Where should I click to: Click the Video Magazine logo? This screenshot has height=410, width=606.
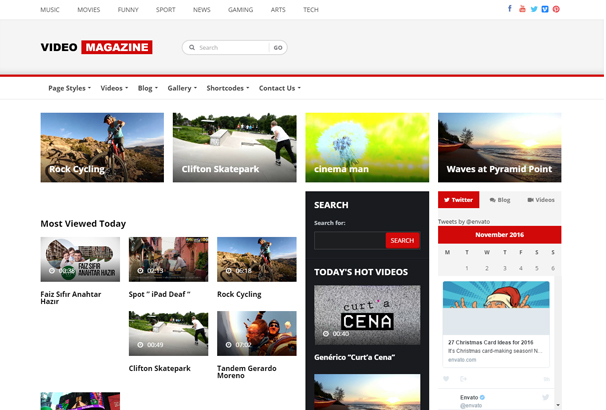(96, 47)
